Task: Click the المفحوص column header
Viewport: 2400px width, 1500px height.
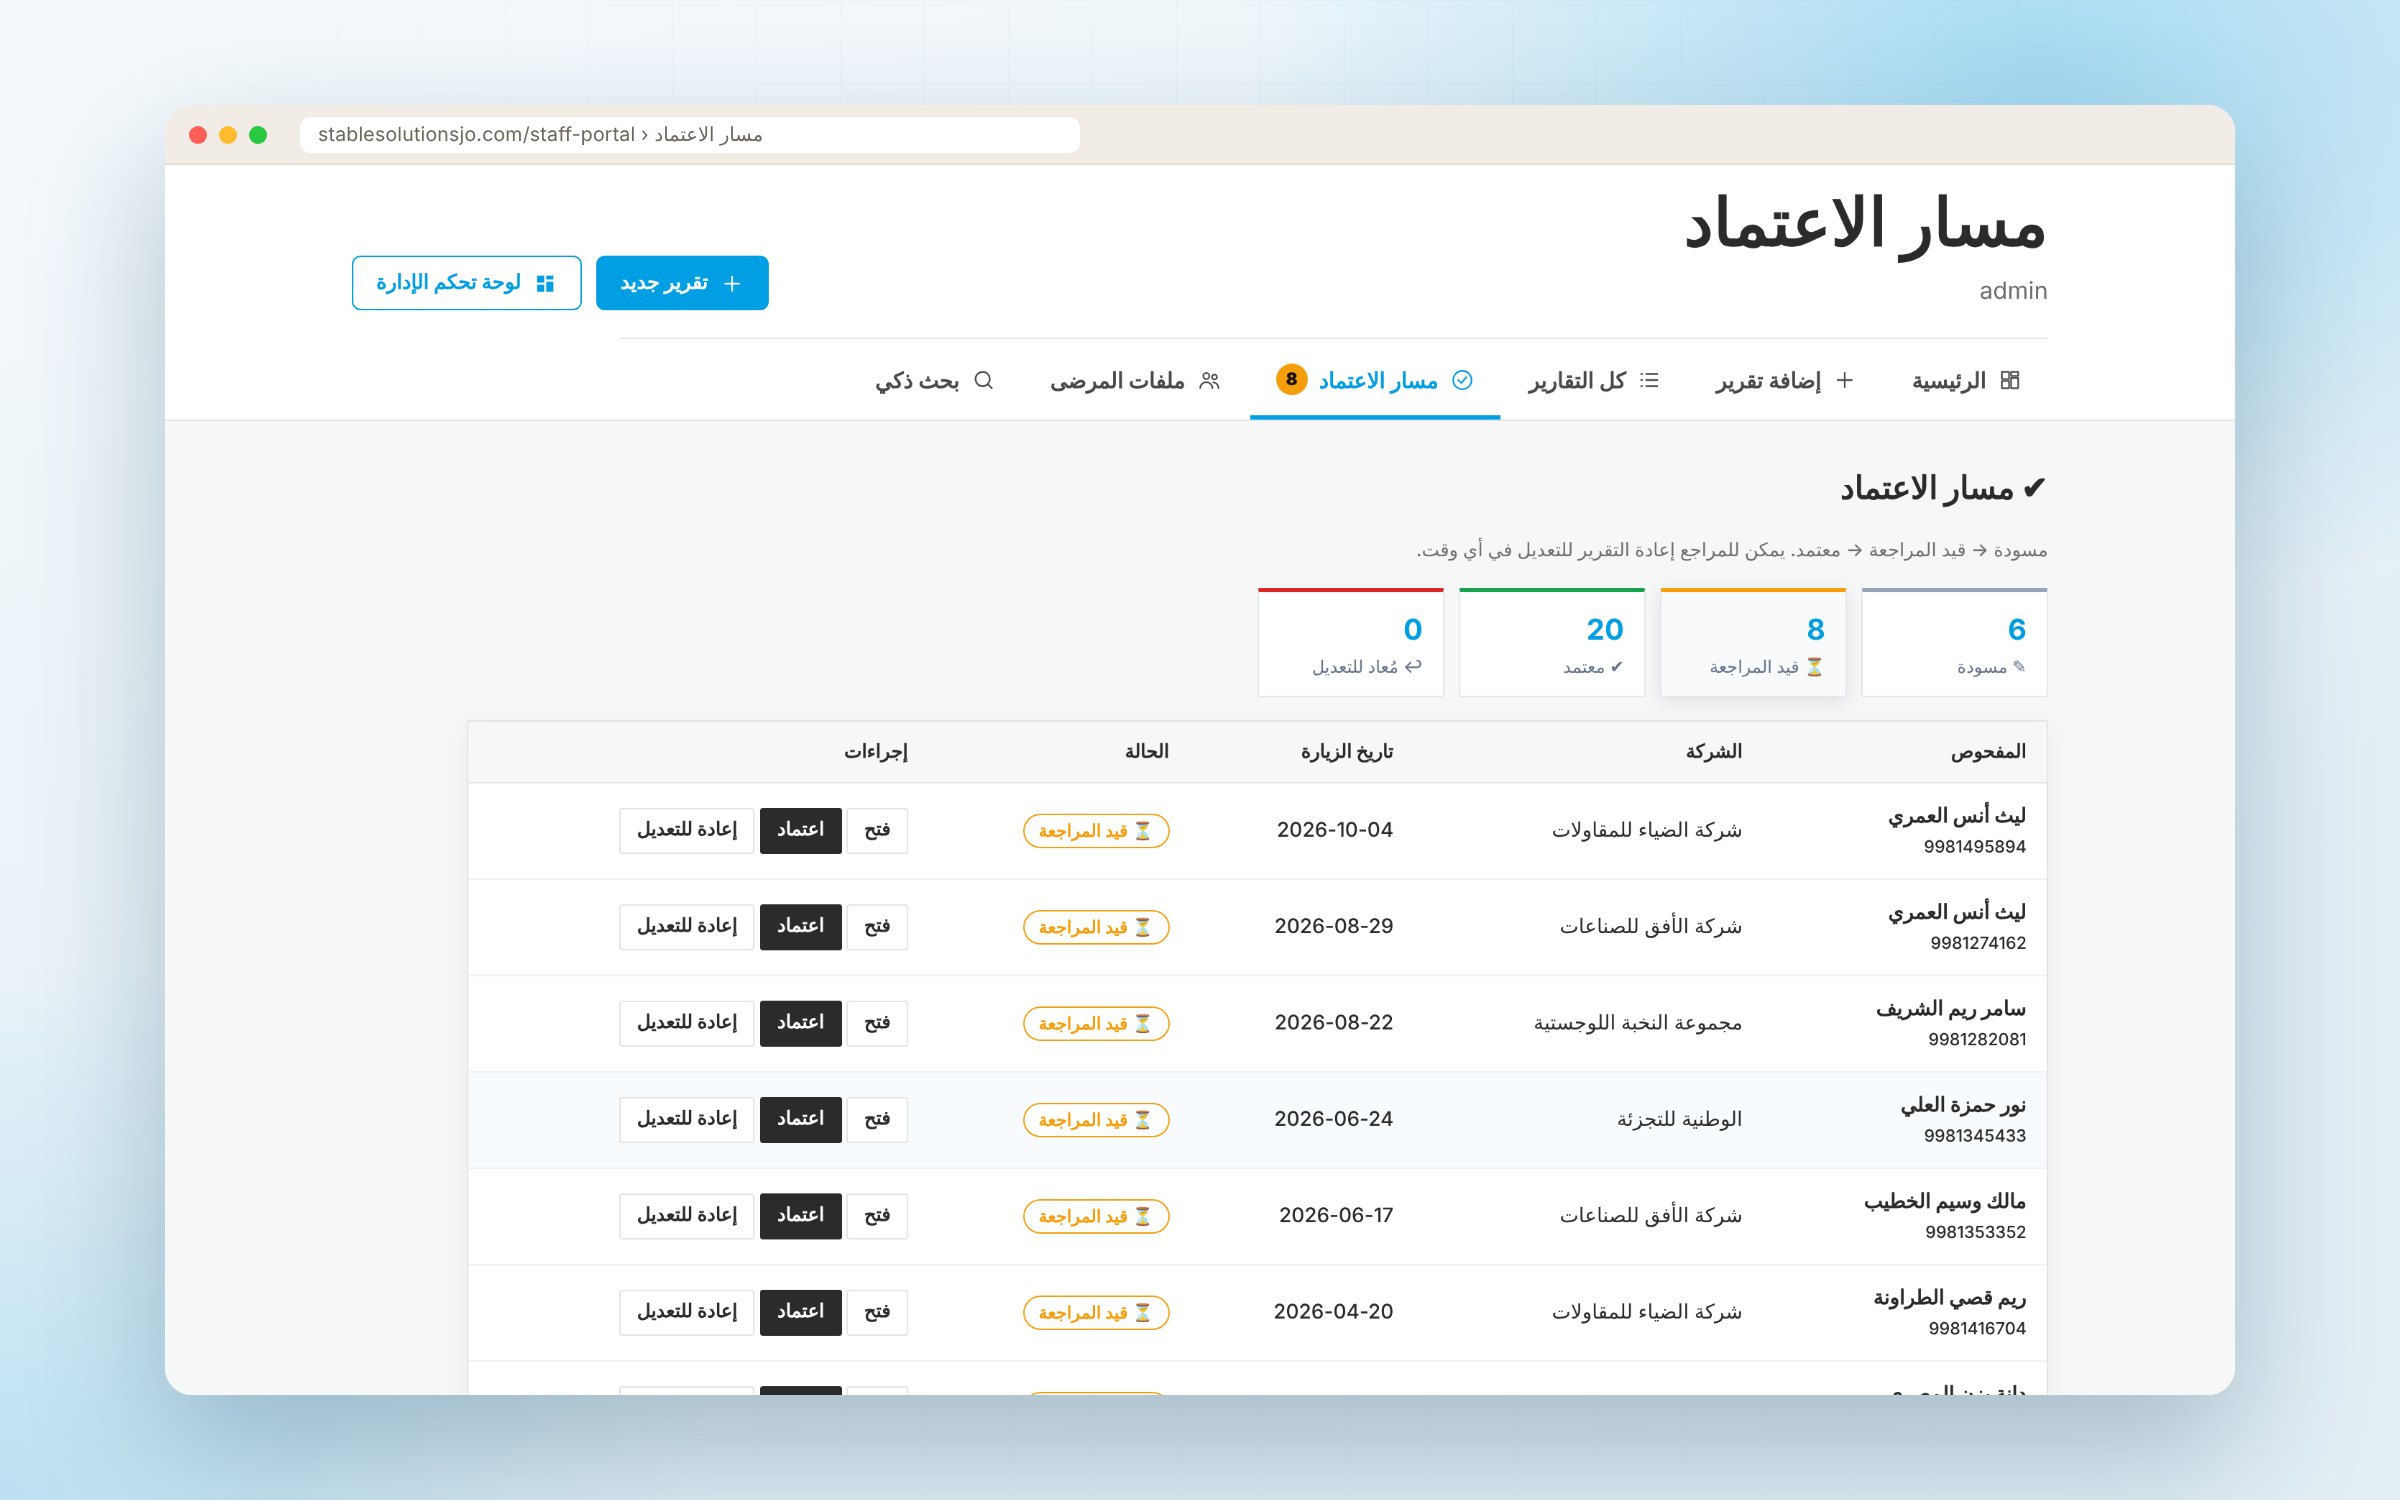Action: click(x=1988, y=752)
